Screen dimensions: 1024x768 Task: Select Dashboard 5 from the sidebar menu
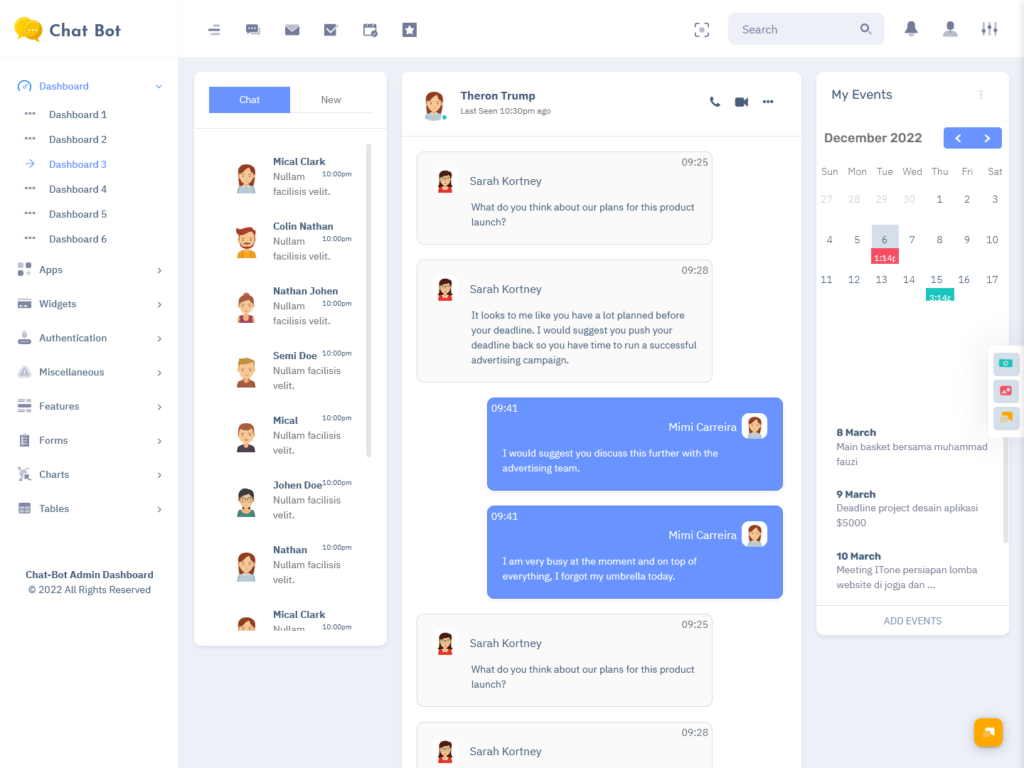(78, 213)
